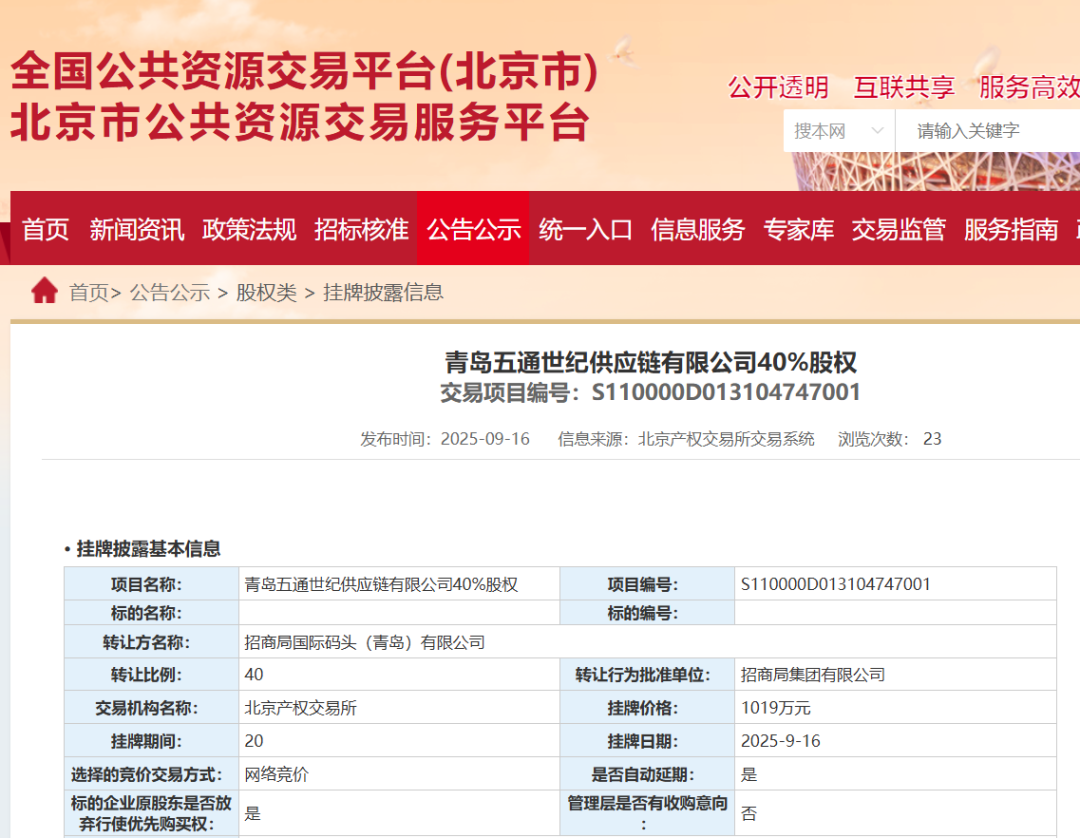Click the 挂牌期间 value 20
The height and width of the screenshot is (838, 1080).
tap(253, 741)
